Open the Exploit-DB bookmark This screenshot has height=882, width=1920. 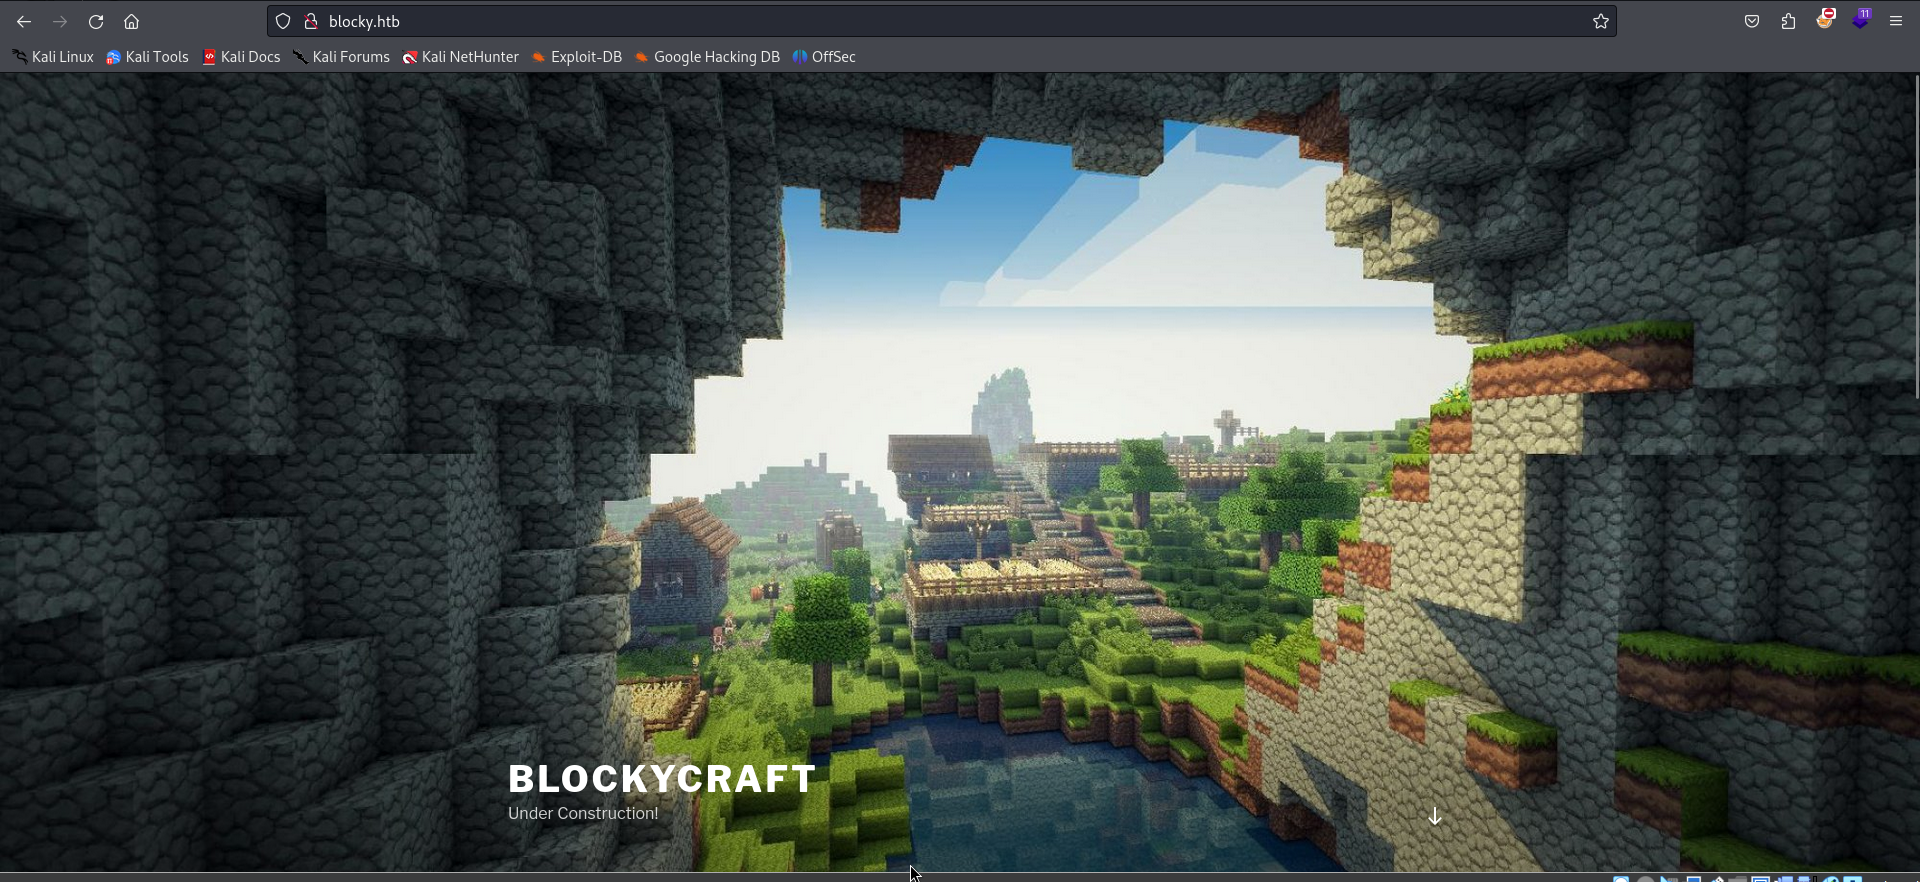tap(577, 57)
